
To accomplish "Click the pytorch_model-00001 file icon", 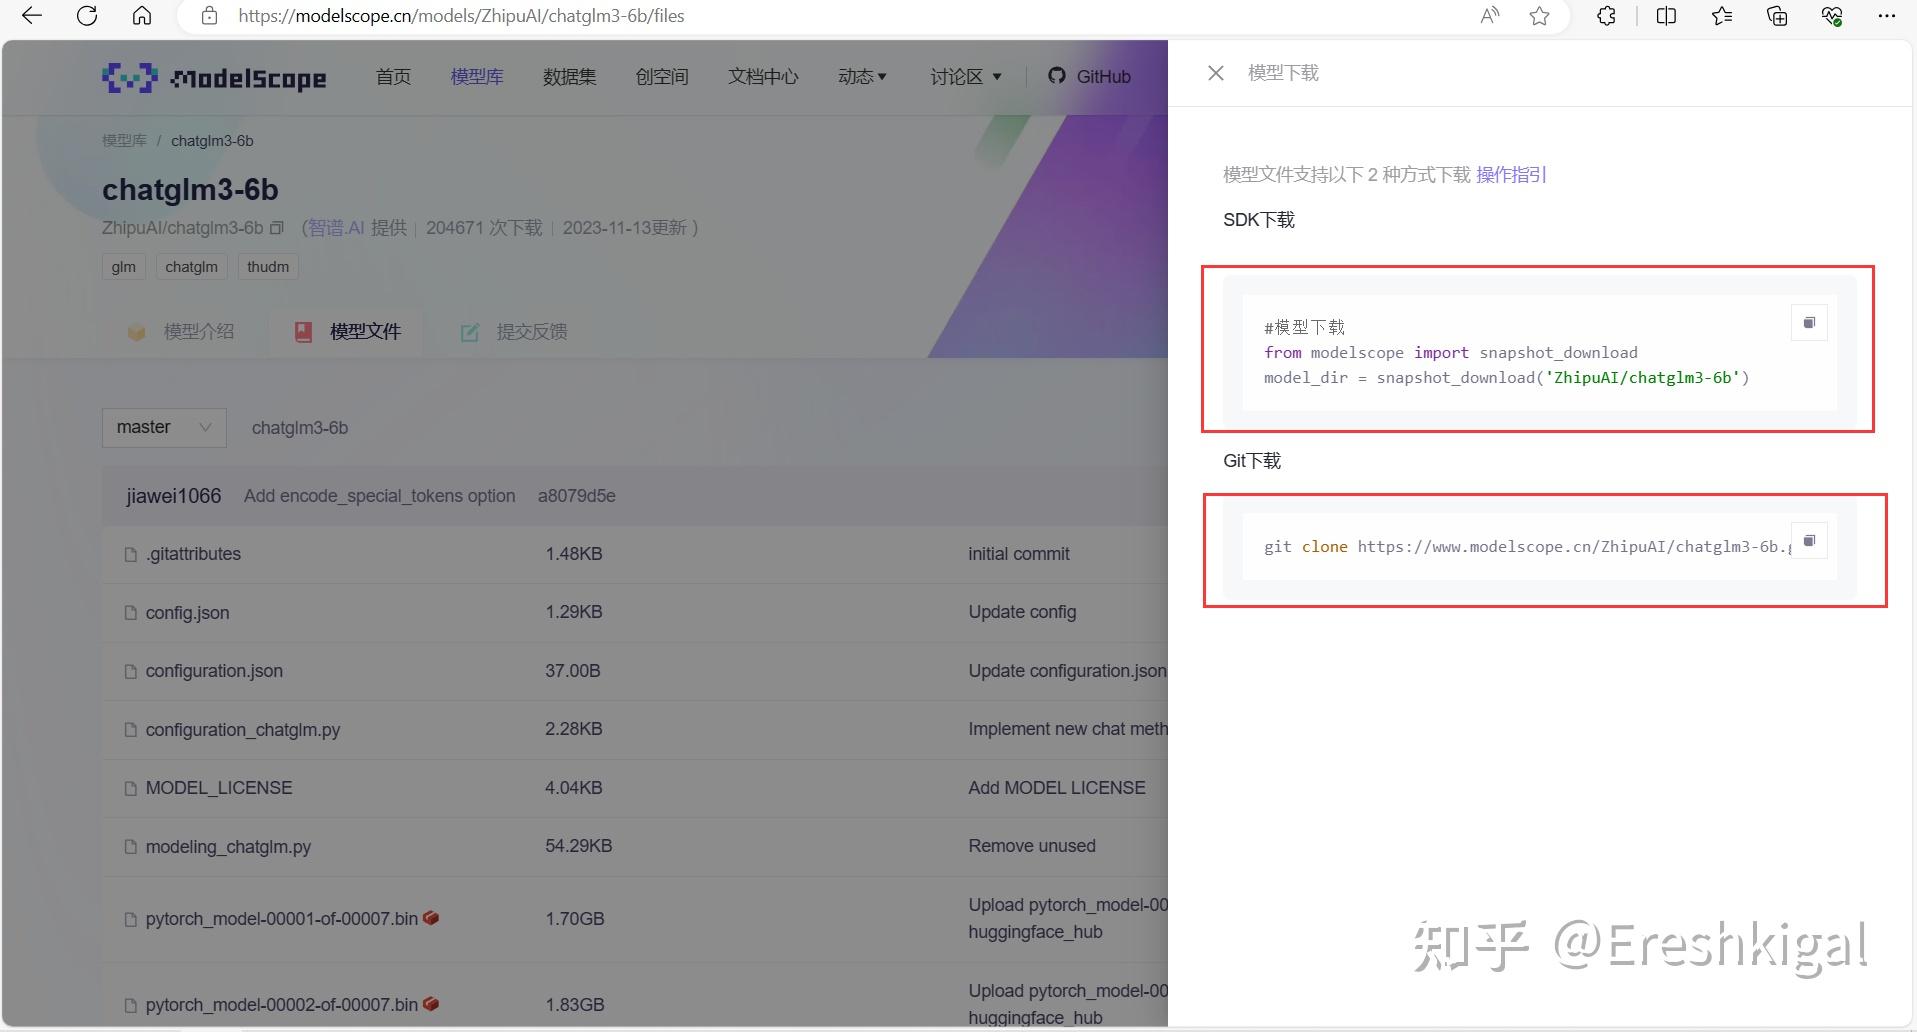I will tap(130, 919).
